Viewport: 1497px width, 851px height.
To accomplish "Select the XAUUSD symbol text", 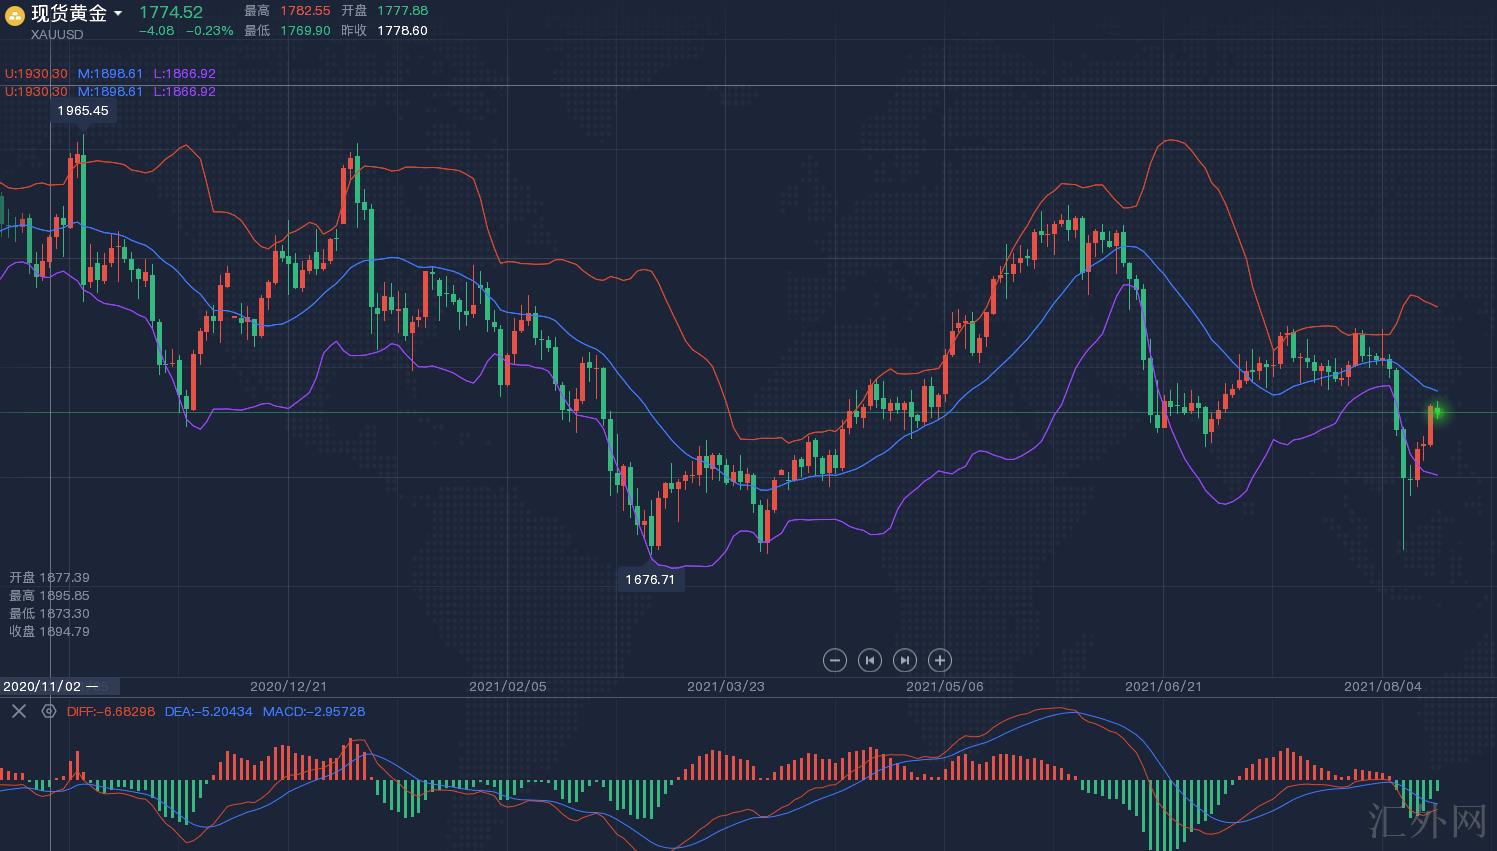I will click(57, 34).
